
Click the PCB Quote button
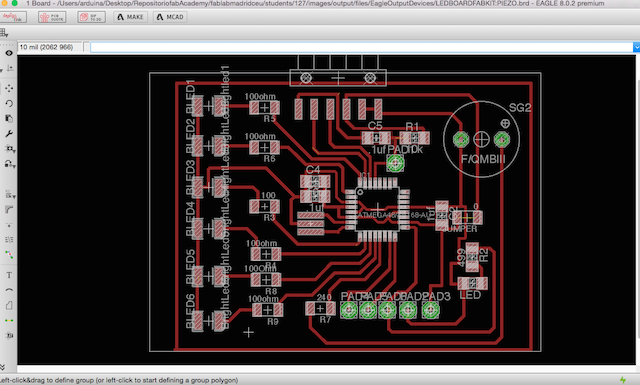52,17
